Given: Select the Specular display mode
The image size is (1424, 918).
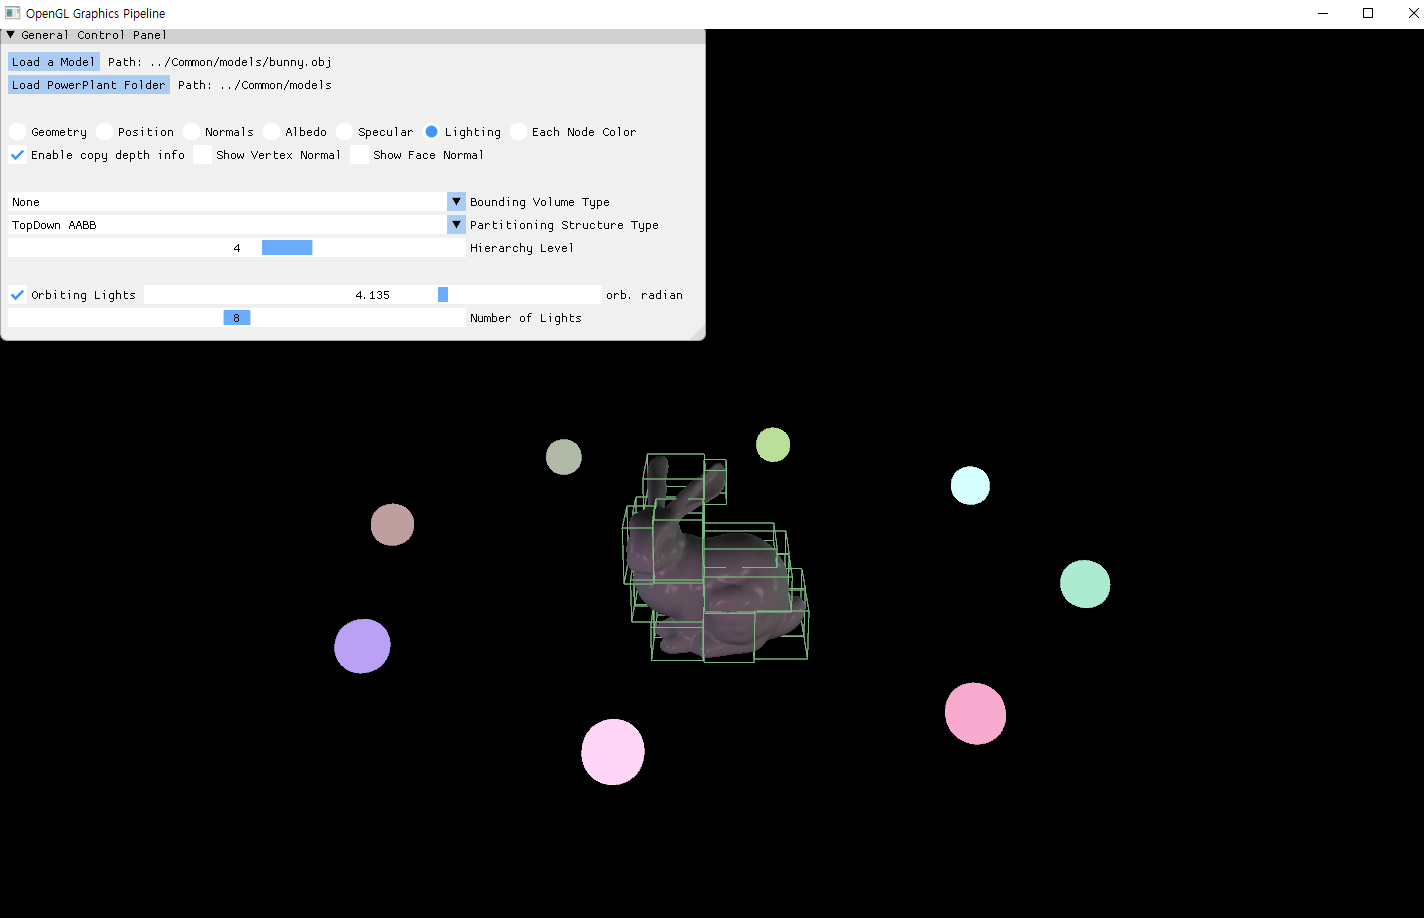Looking at the screenshot, I should [344, 131].
